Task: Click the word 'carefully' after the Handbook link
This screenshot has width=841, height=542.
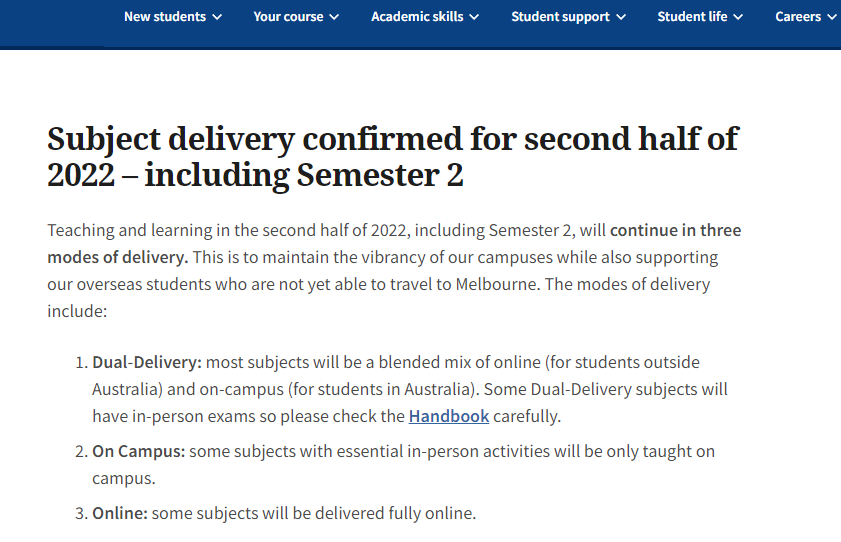Action: tap(528, 416)
